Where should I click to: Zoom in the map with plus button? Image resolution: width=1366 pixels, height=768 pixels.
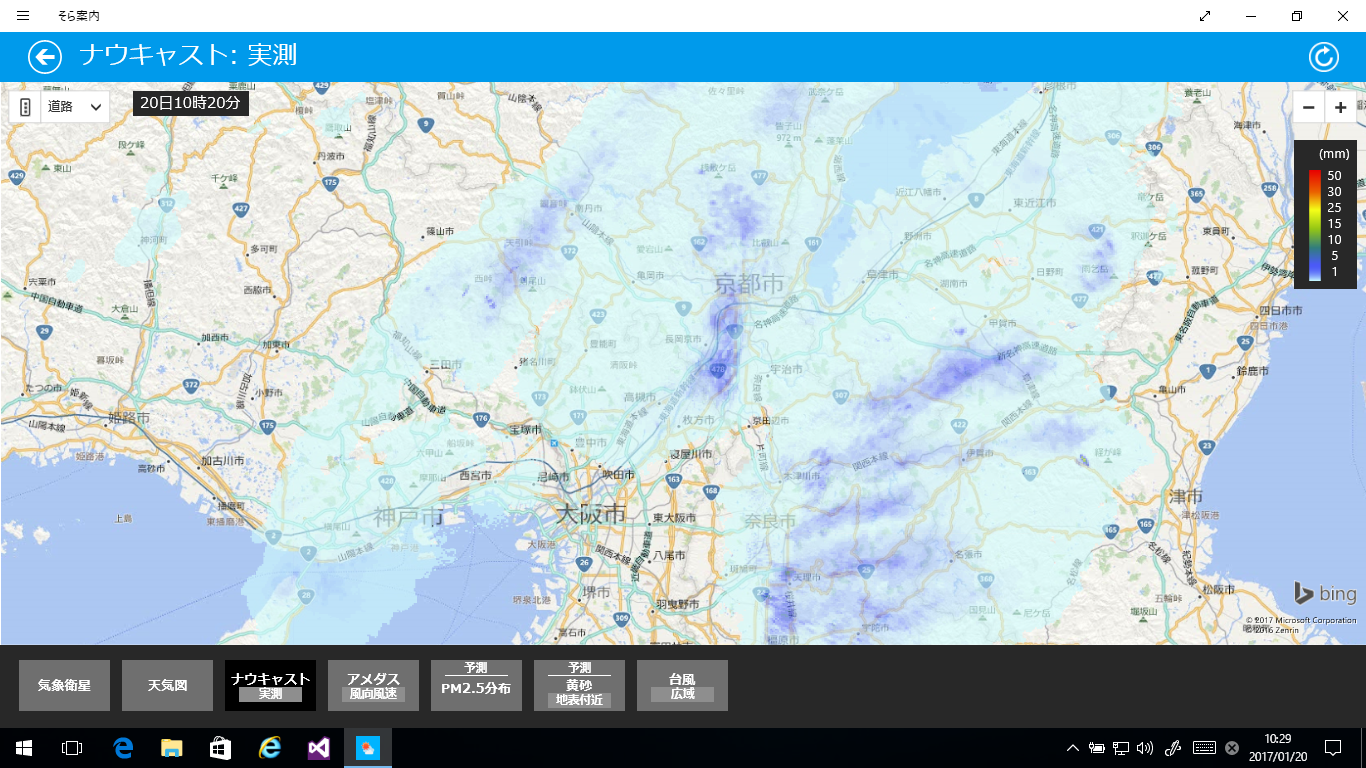1341,107
